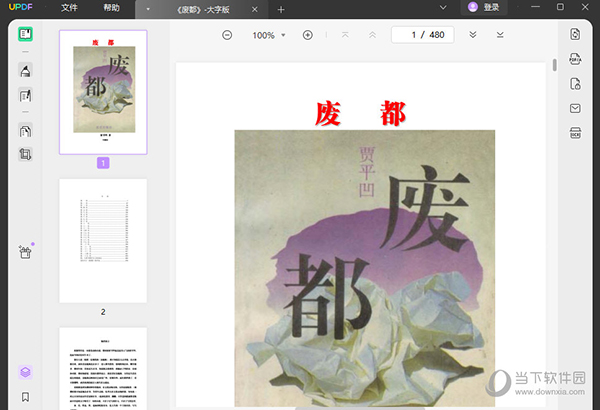
Task: Select the Comment highlighter tool
Action: 25,71
